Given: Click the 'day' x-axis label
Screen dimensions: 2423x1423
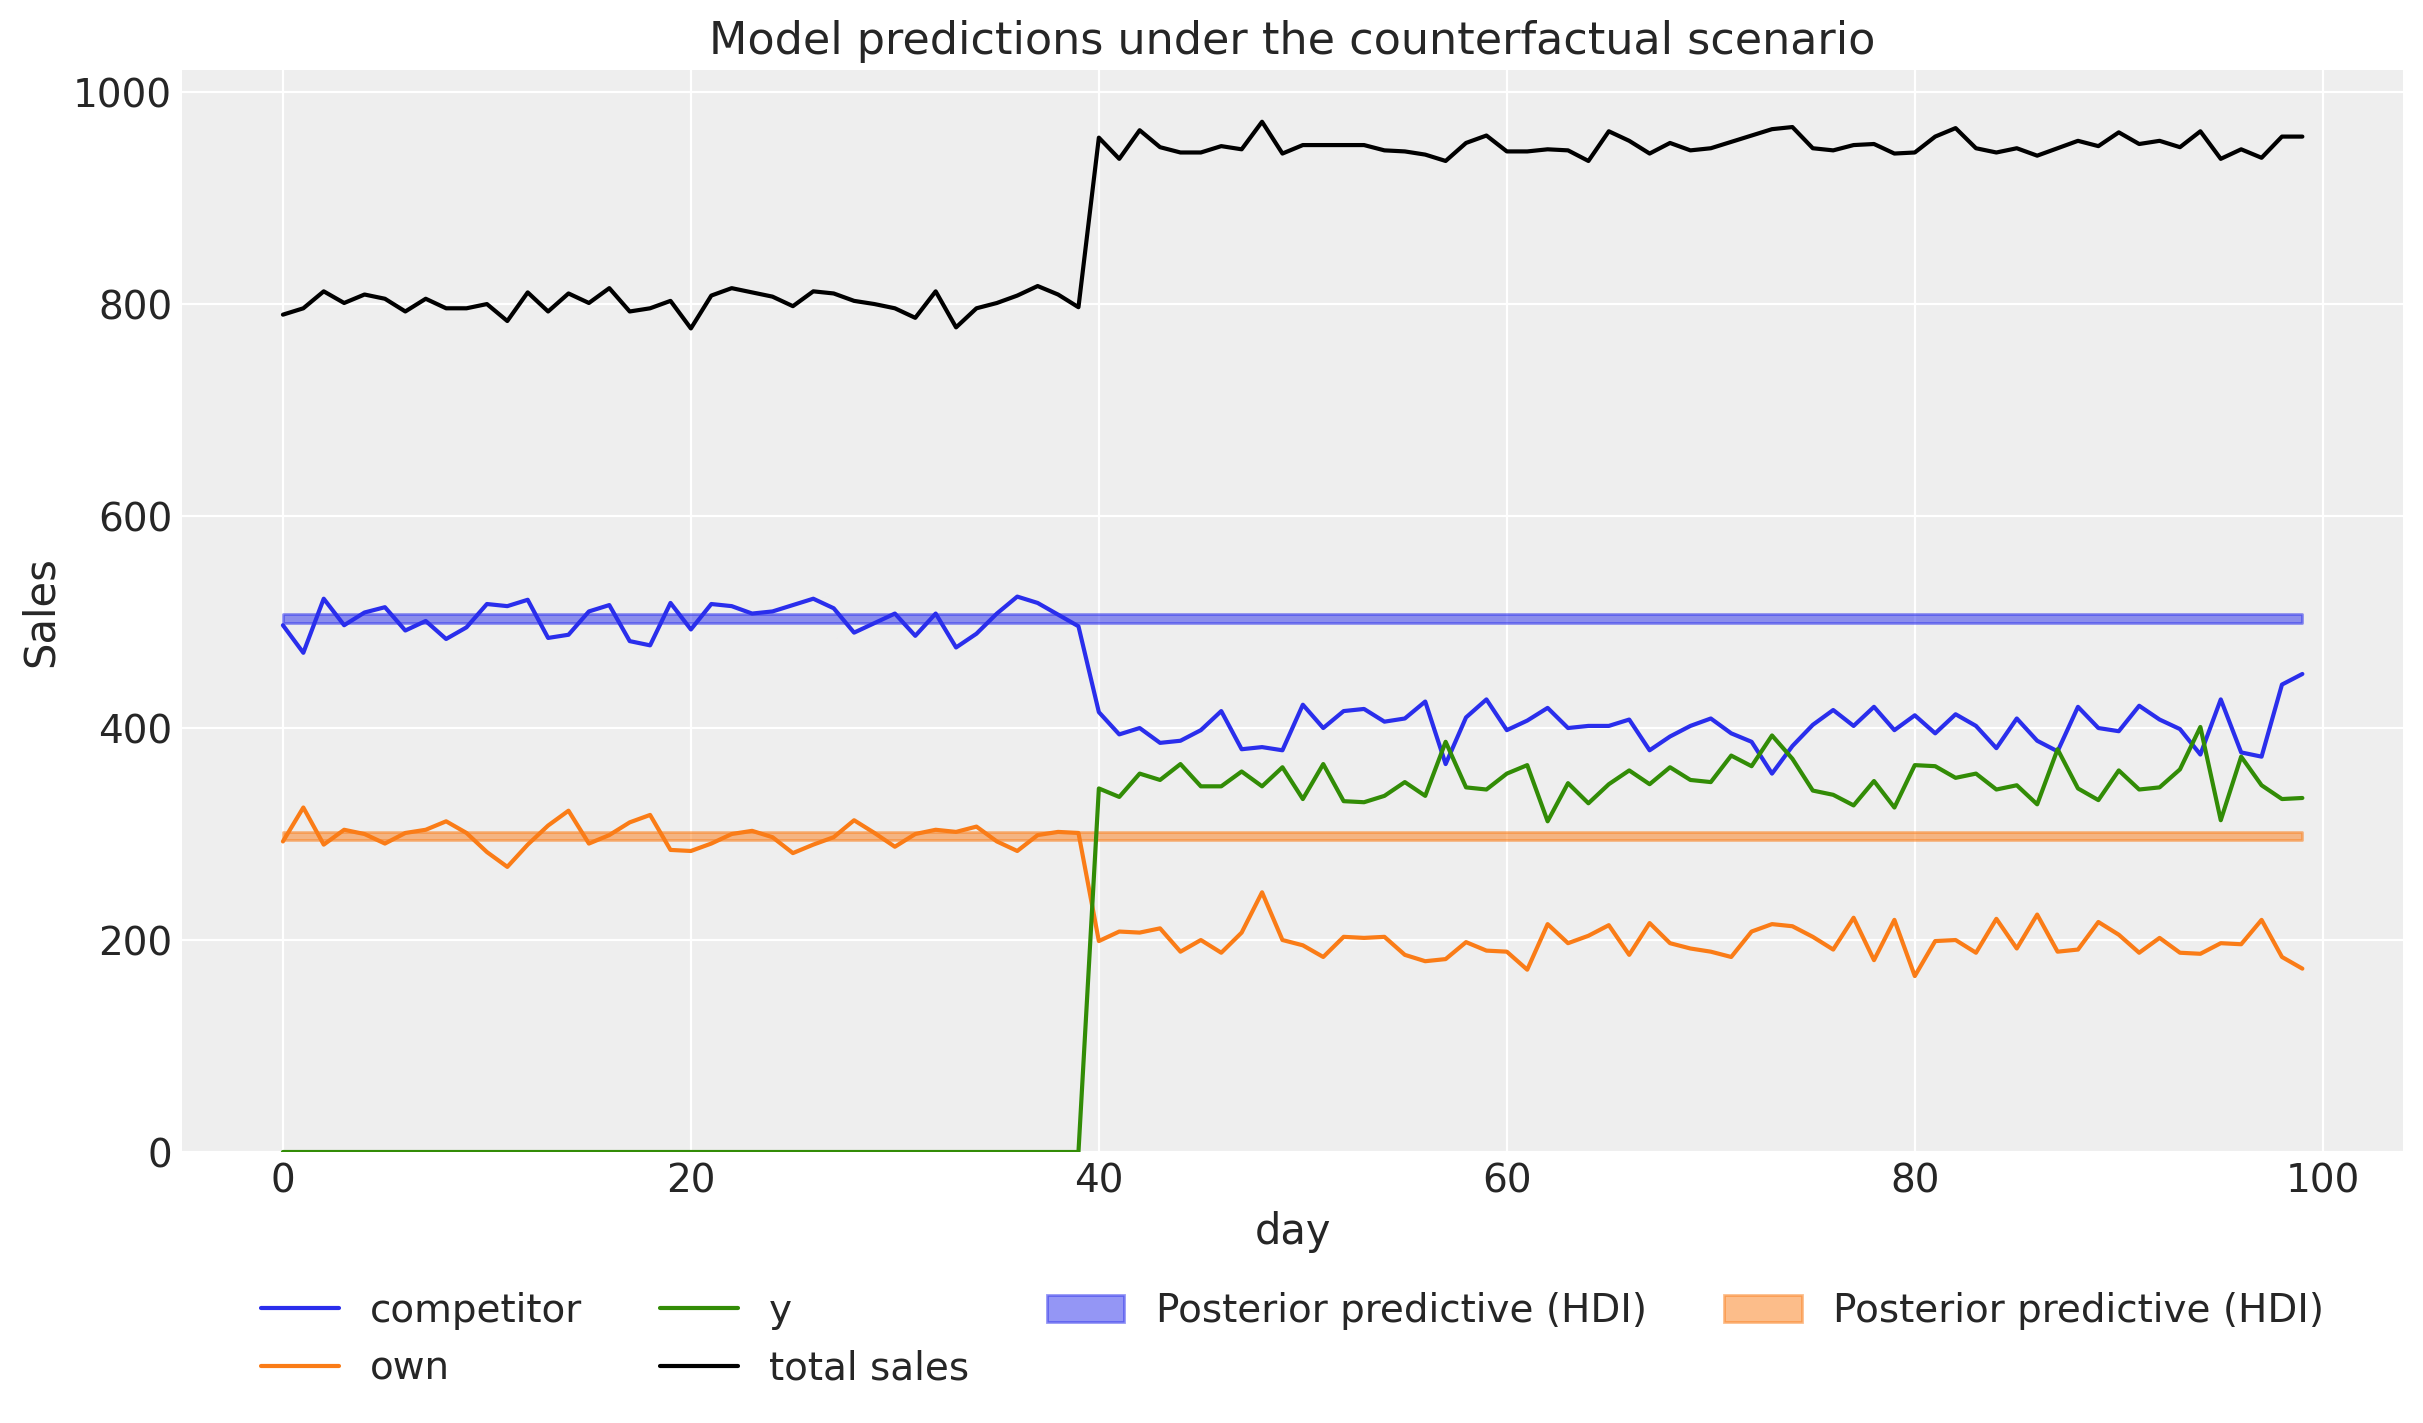Looking at the screenshot, I should click(1292, 1229).
